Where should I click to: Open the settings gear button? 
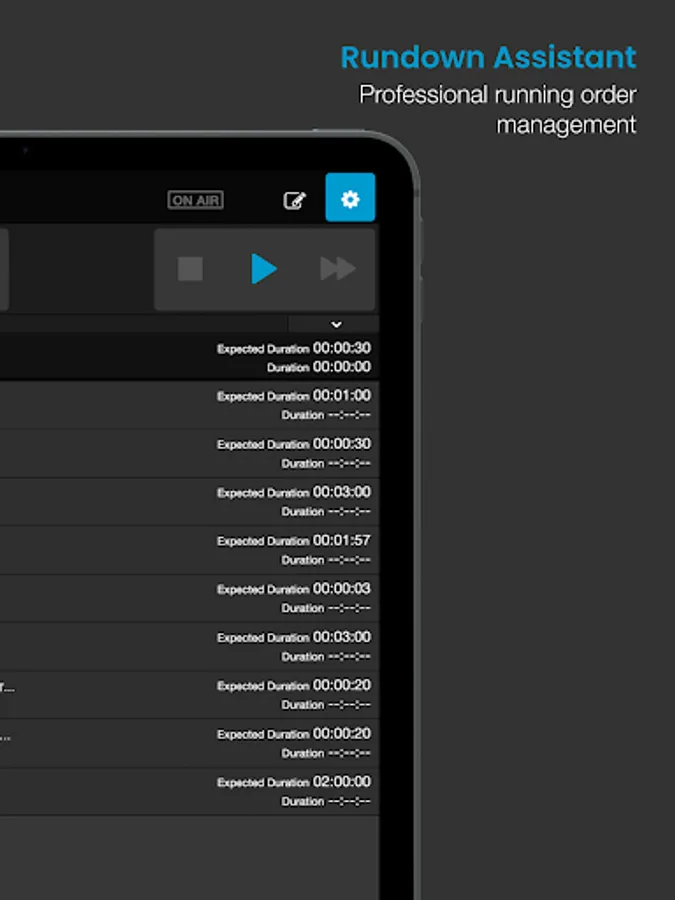[x=350, y=197]
